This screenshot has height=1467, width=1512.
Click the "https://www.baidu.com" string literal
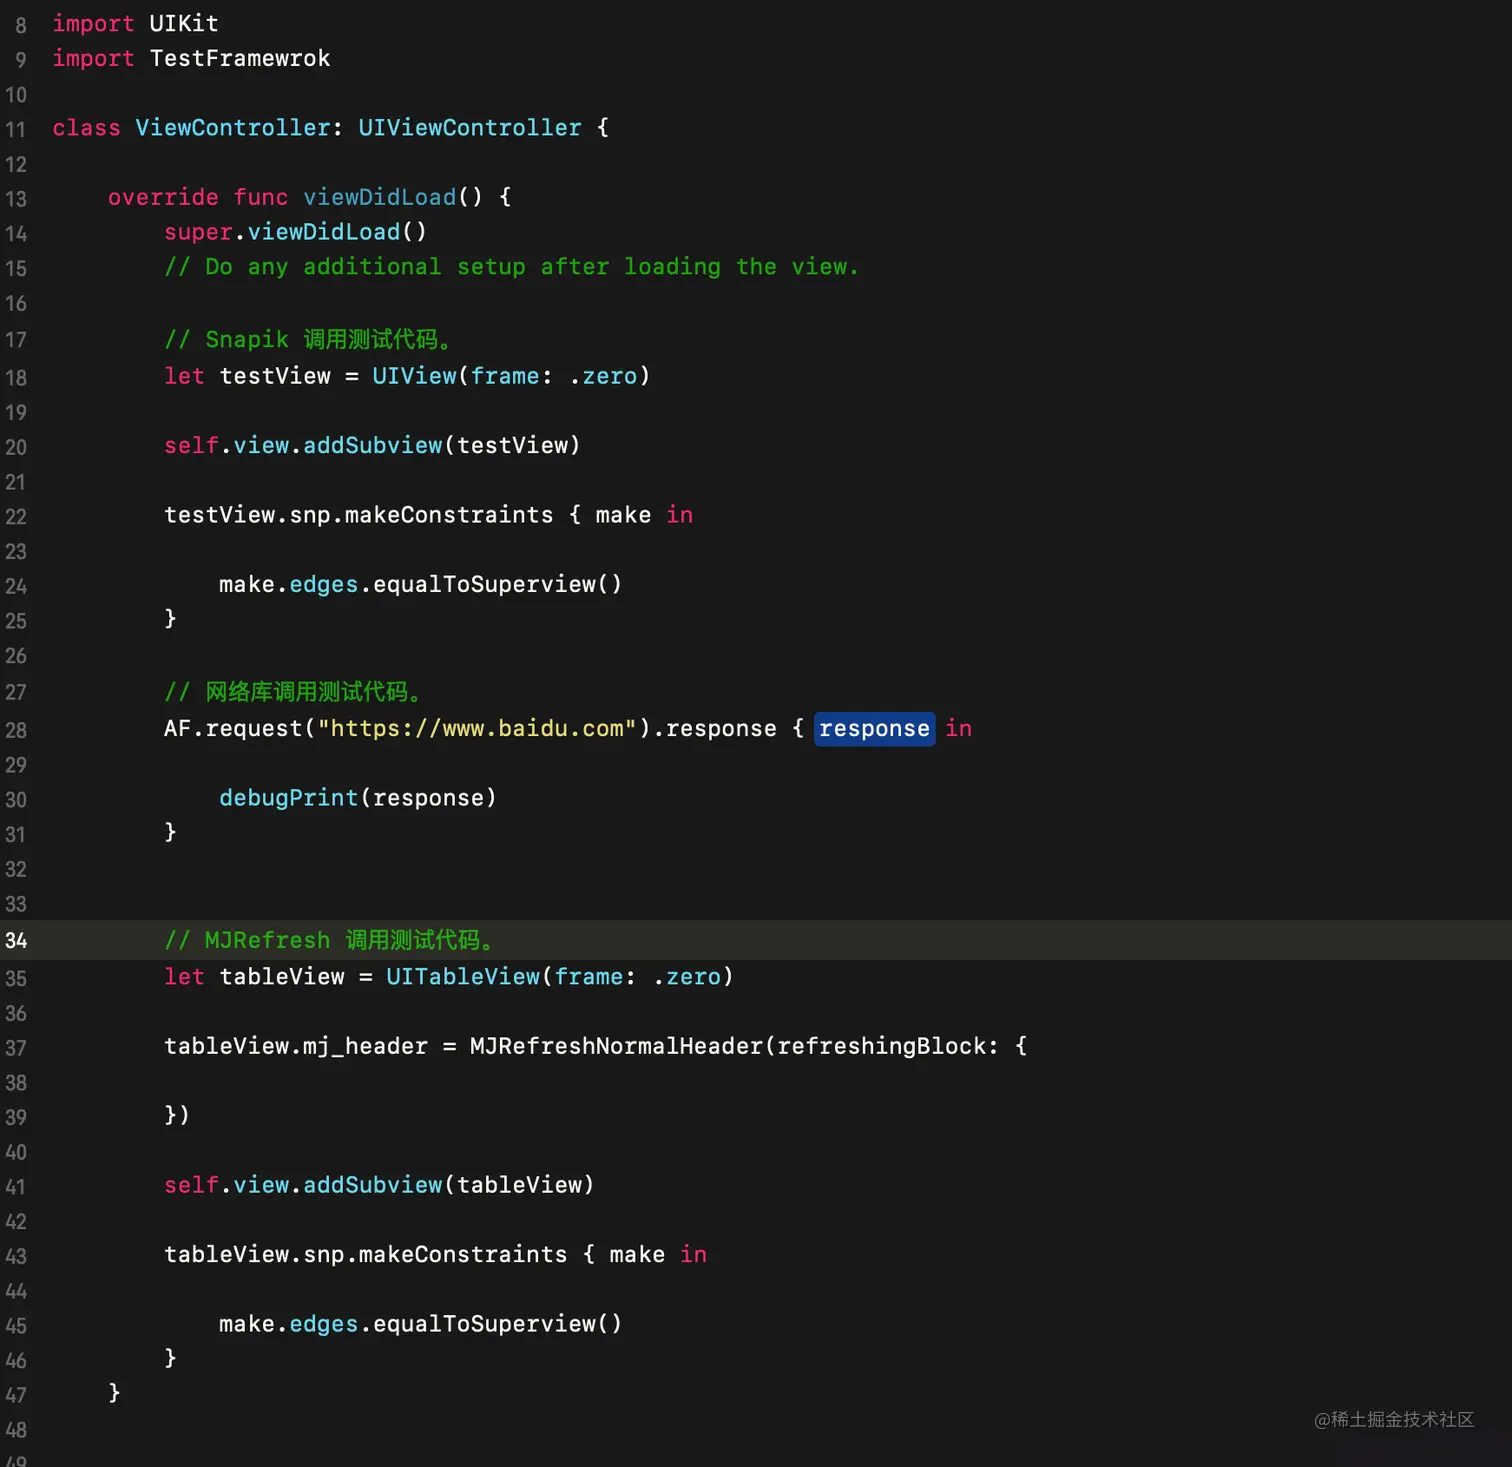[x=477, y=729]
